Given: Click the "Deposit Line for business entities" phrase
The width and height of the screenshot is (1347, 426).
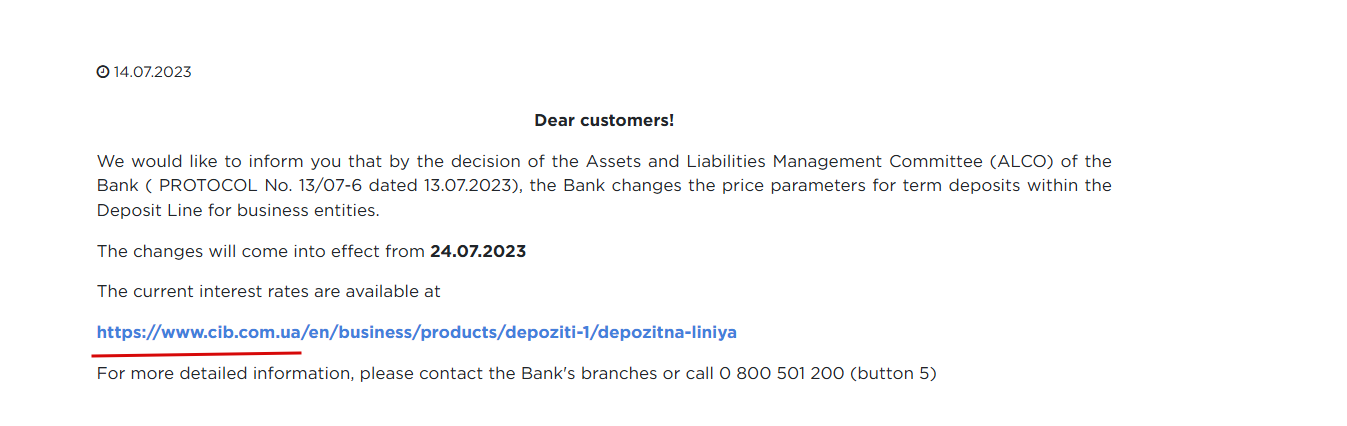Looking at the screenshot, I should tap(238, 211).
